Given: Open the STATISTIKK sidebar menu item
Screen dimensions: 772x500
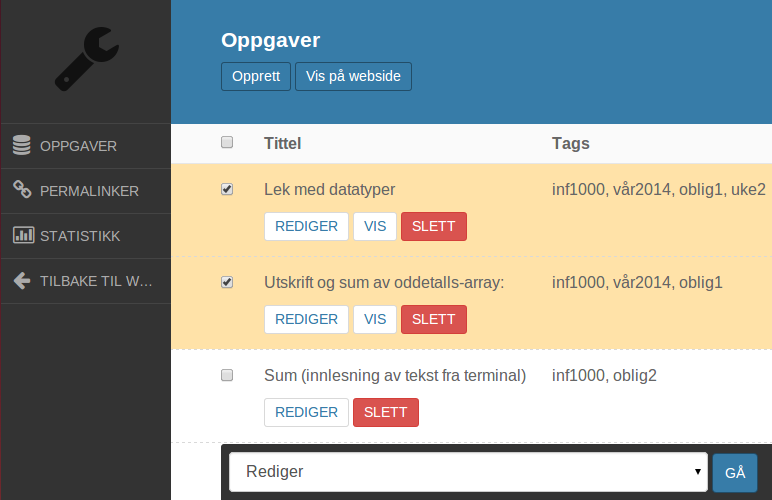Looking at the screenshot, I should (86, 236).
